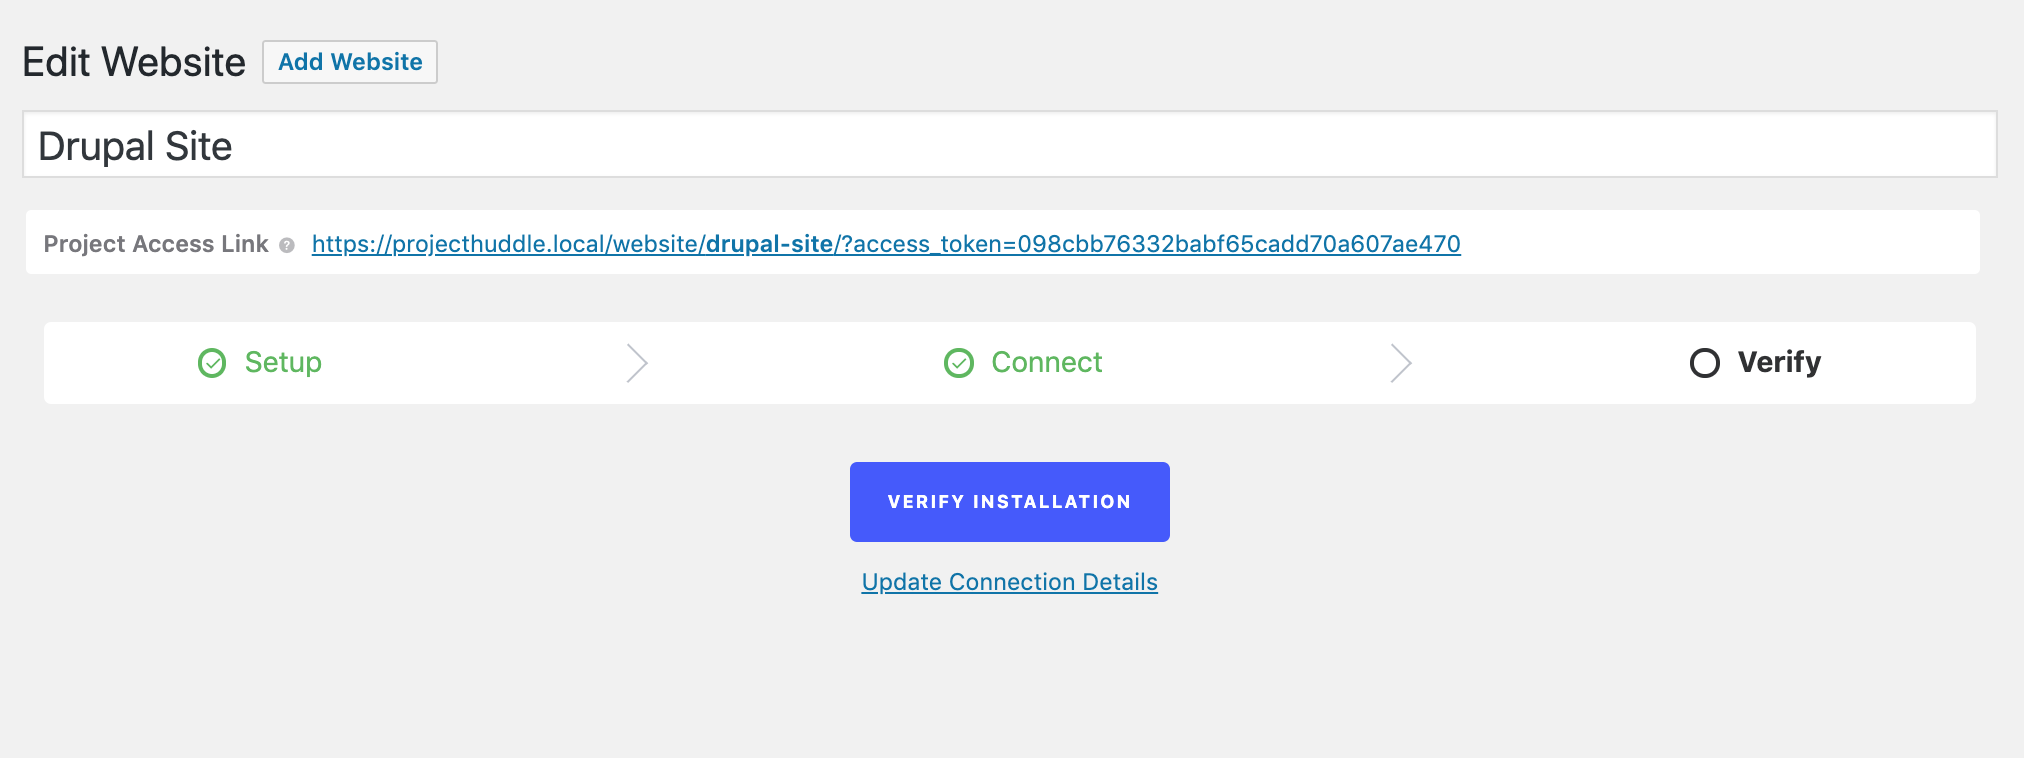Switch to the Connect step

click(1046, 362)
